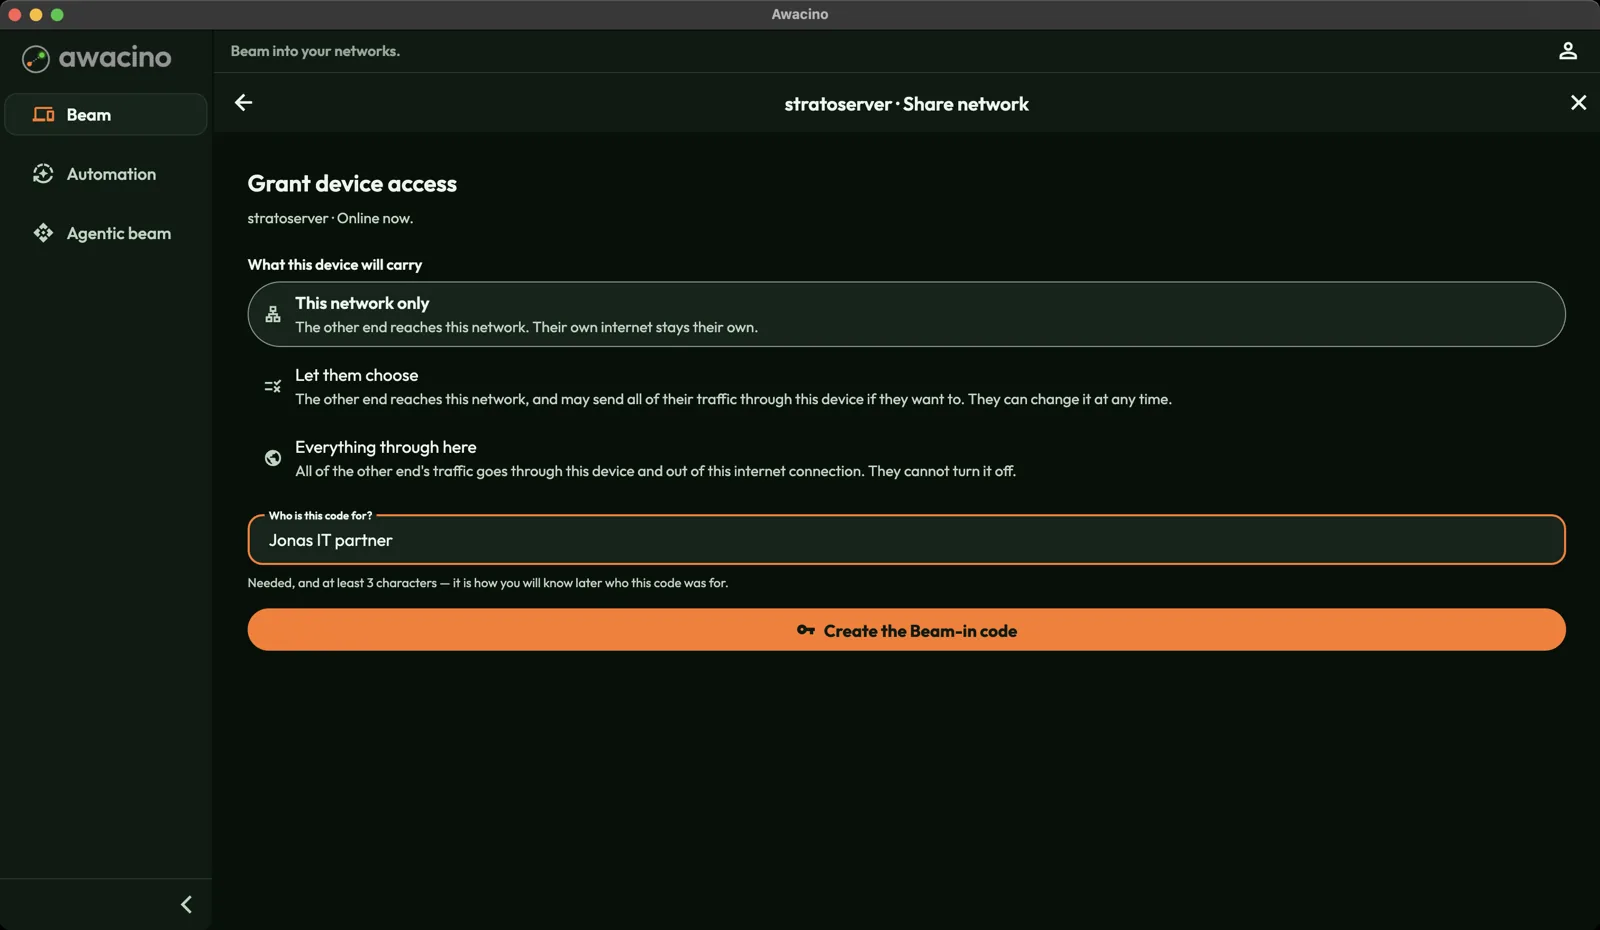Click the at least 3 characters hint text
Viewport: 1600px width, 930px height.
[488, 583]
